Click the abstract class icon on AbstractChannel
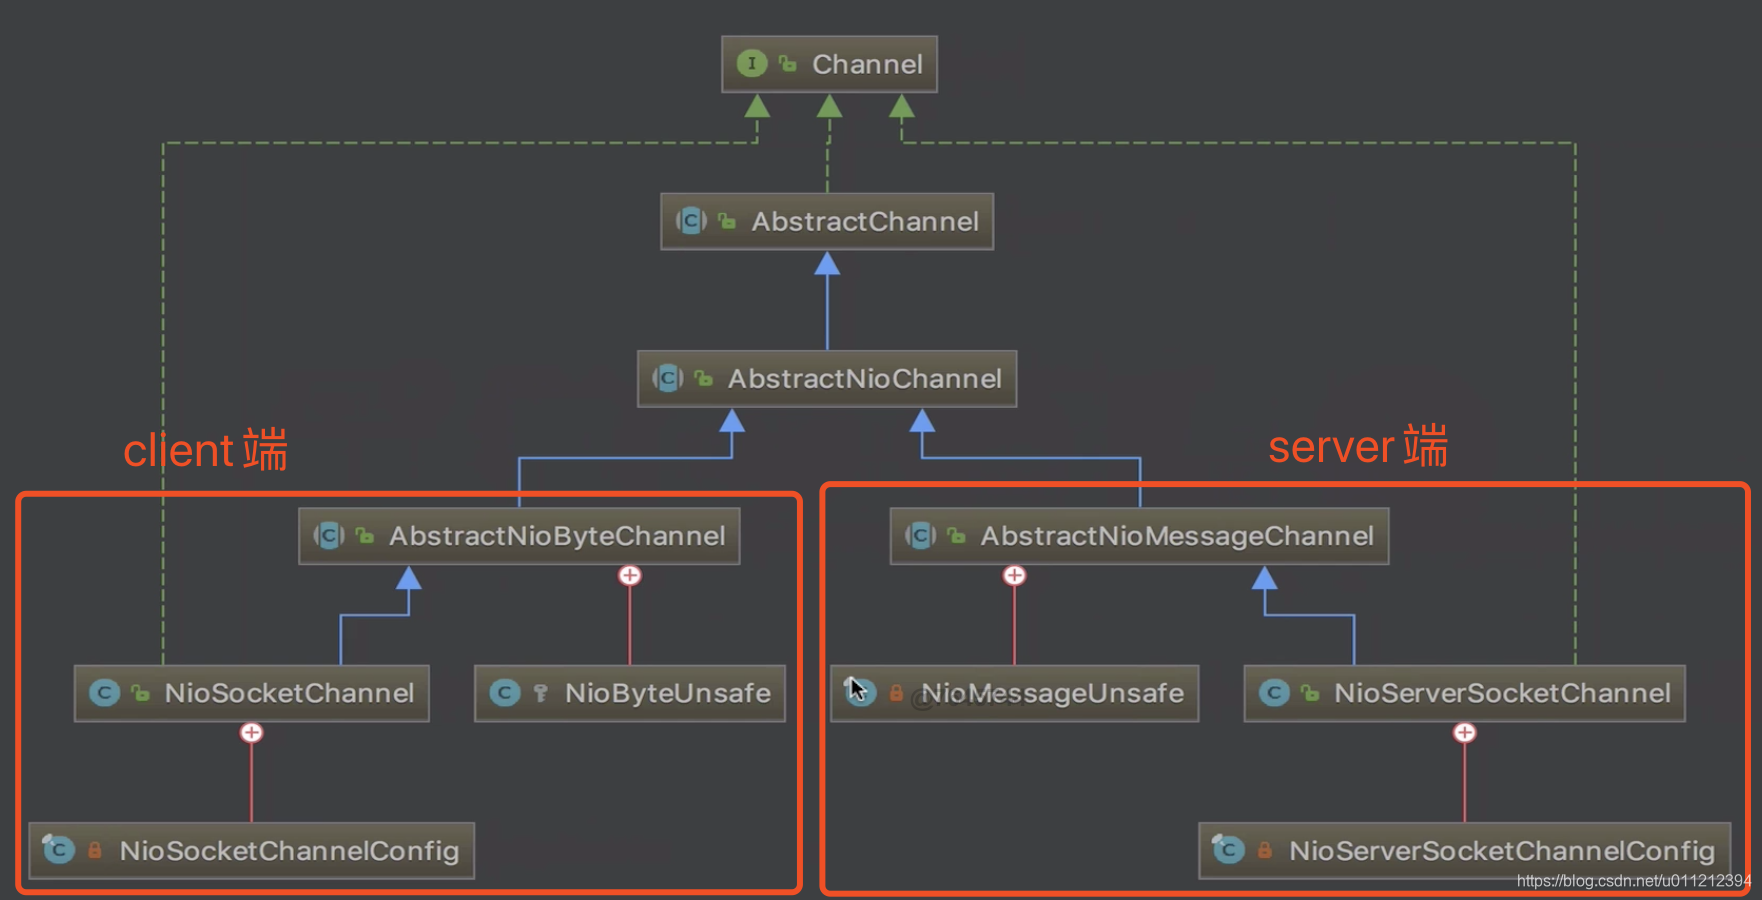 coord(691,221)
